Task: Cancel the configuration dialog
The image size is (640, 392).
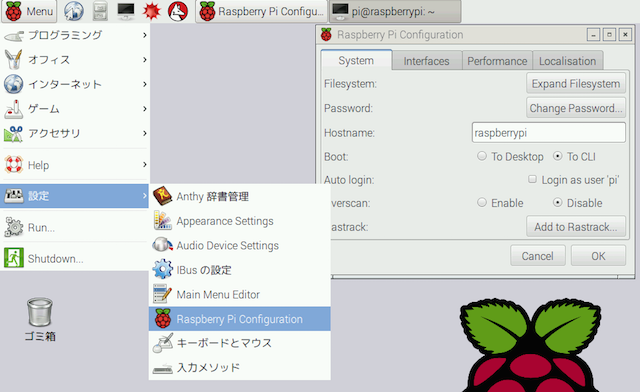Action: 538,256
